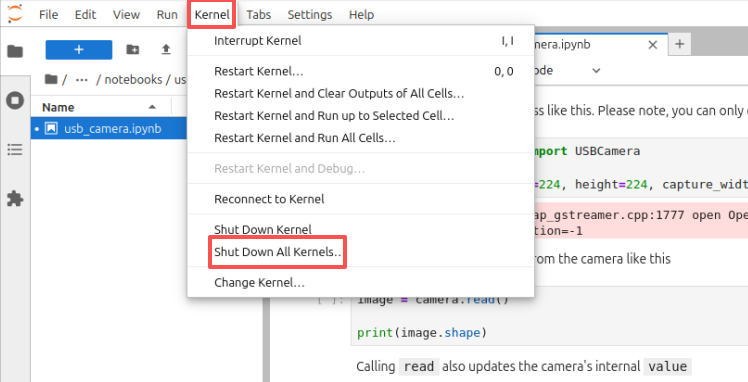Click the red gstreamer error output
The width and height of the screenshot is (748, 382).
[641, 223]
